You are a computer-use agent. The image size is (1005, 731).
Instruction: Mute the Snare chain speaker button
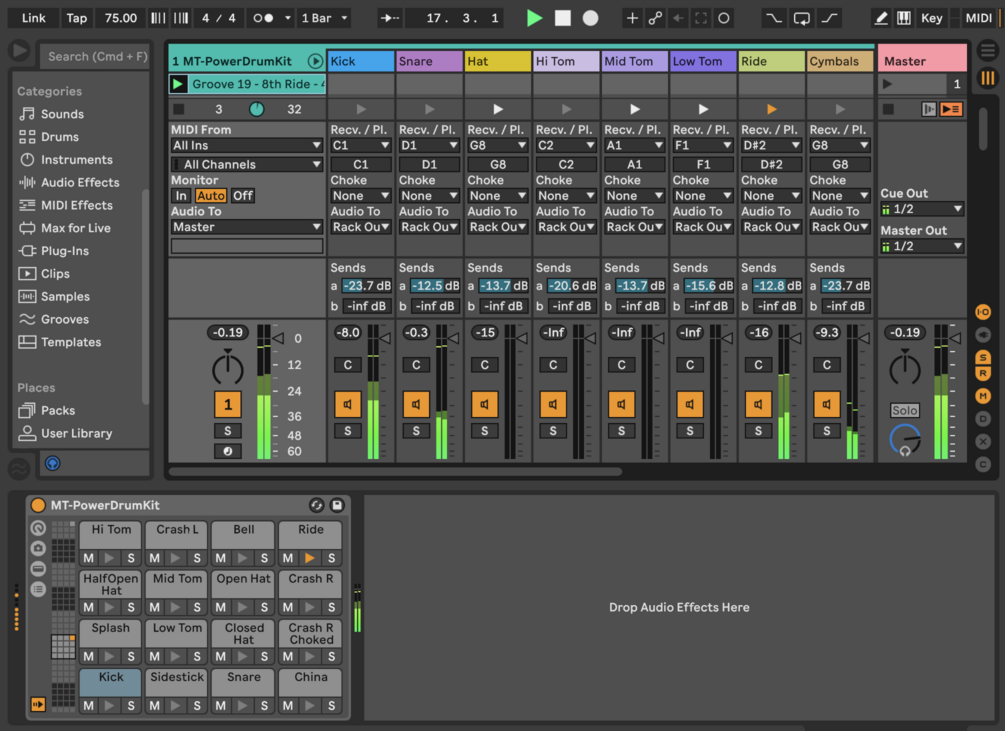(416, 404)
